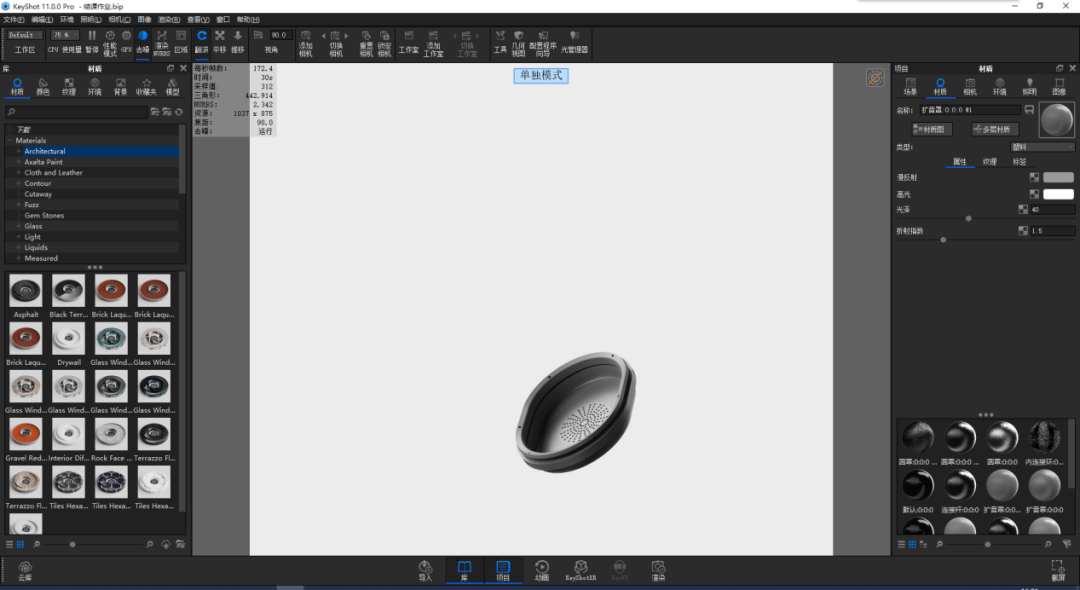Select the 平移 pan camera tool
Image resolution: width=1080 pixels, height=590 pixels.
coord(220,41)
